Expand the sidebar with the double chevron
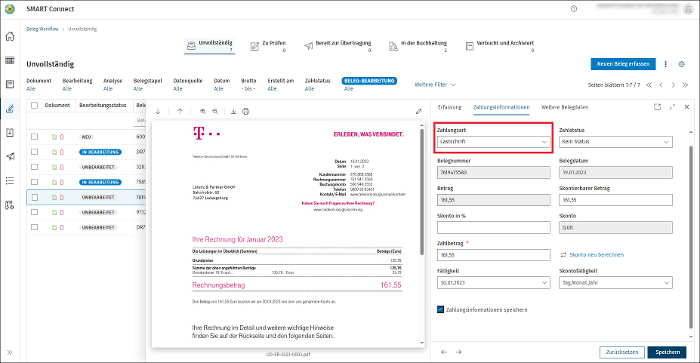The image size is (700, 363). click(x=10, y=352)
